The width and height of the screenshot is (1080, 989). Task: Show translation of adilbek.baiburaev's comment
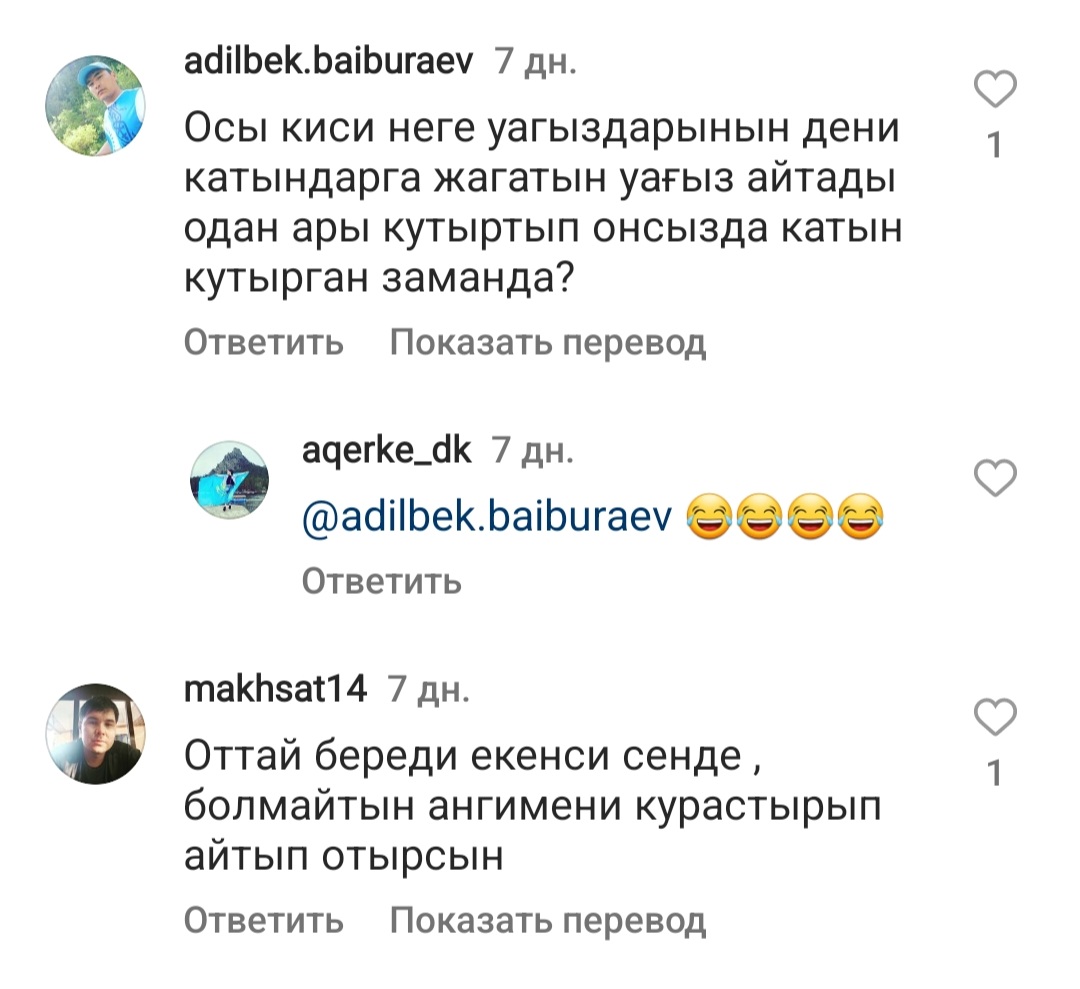click(x=548, y=342)
